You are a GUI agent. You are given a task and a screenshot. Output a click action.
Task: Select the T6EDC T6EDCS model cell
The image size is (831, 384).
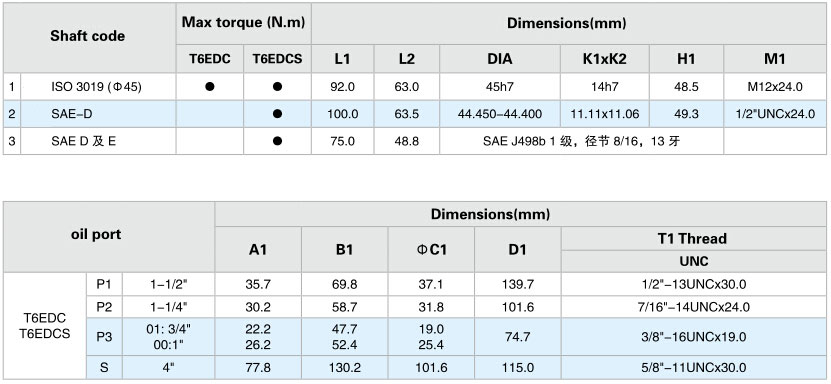[45, 326]
